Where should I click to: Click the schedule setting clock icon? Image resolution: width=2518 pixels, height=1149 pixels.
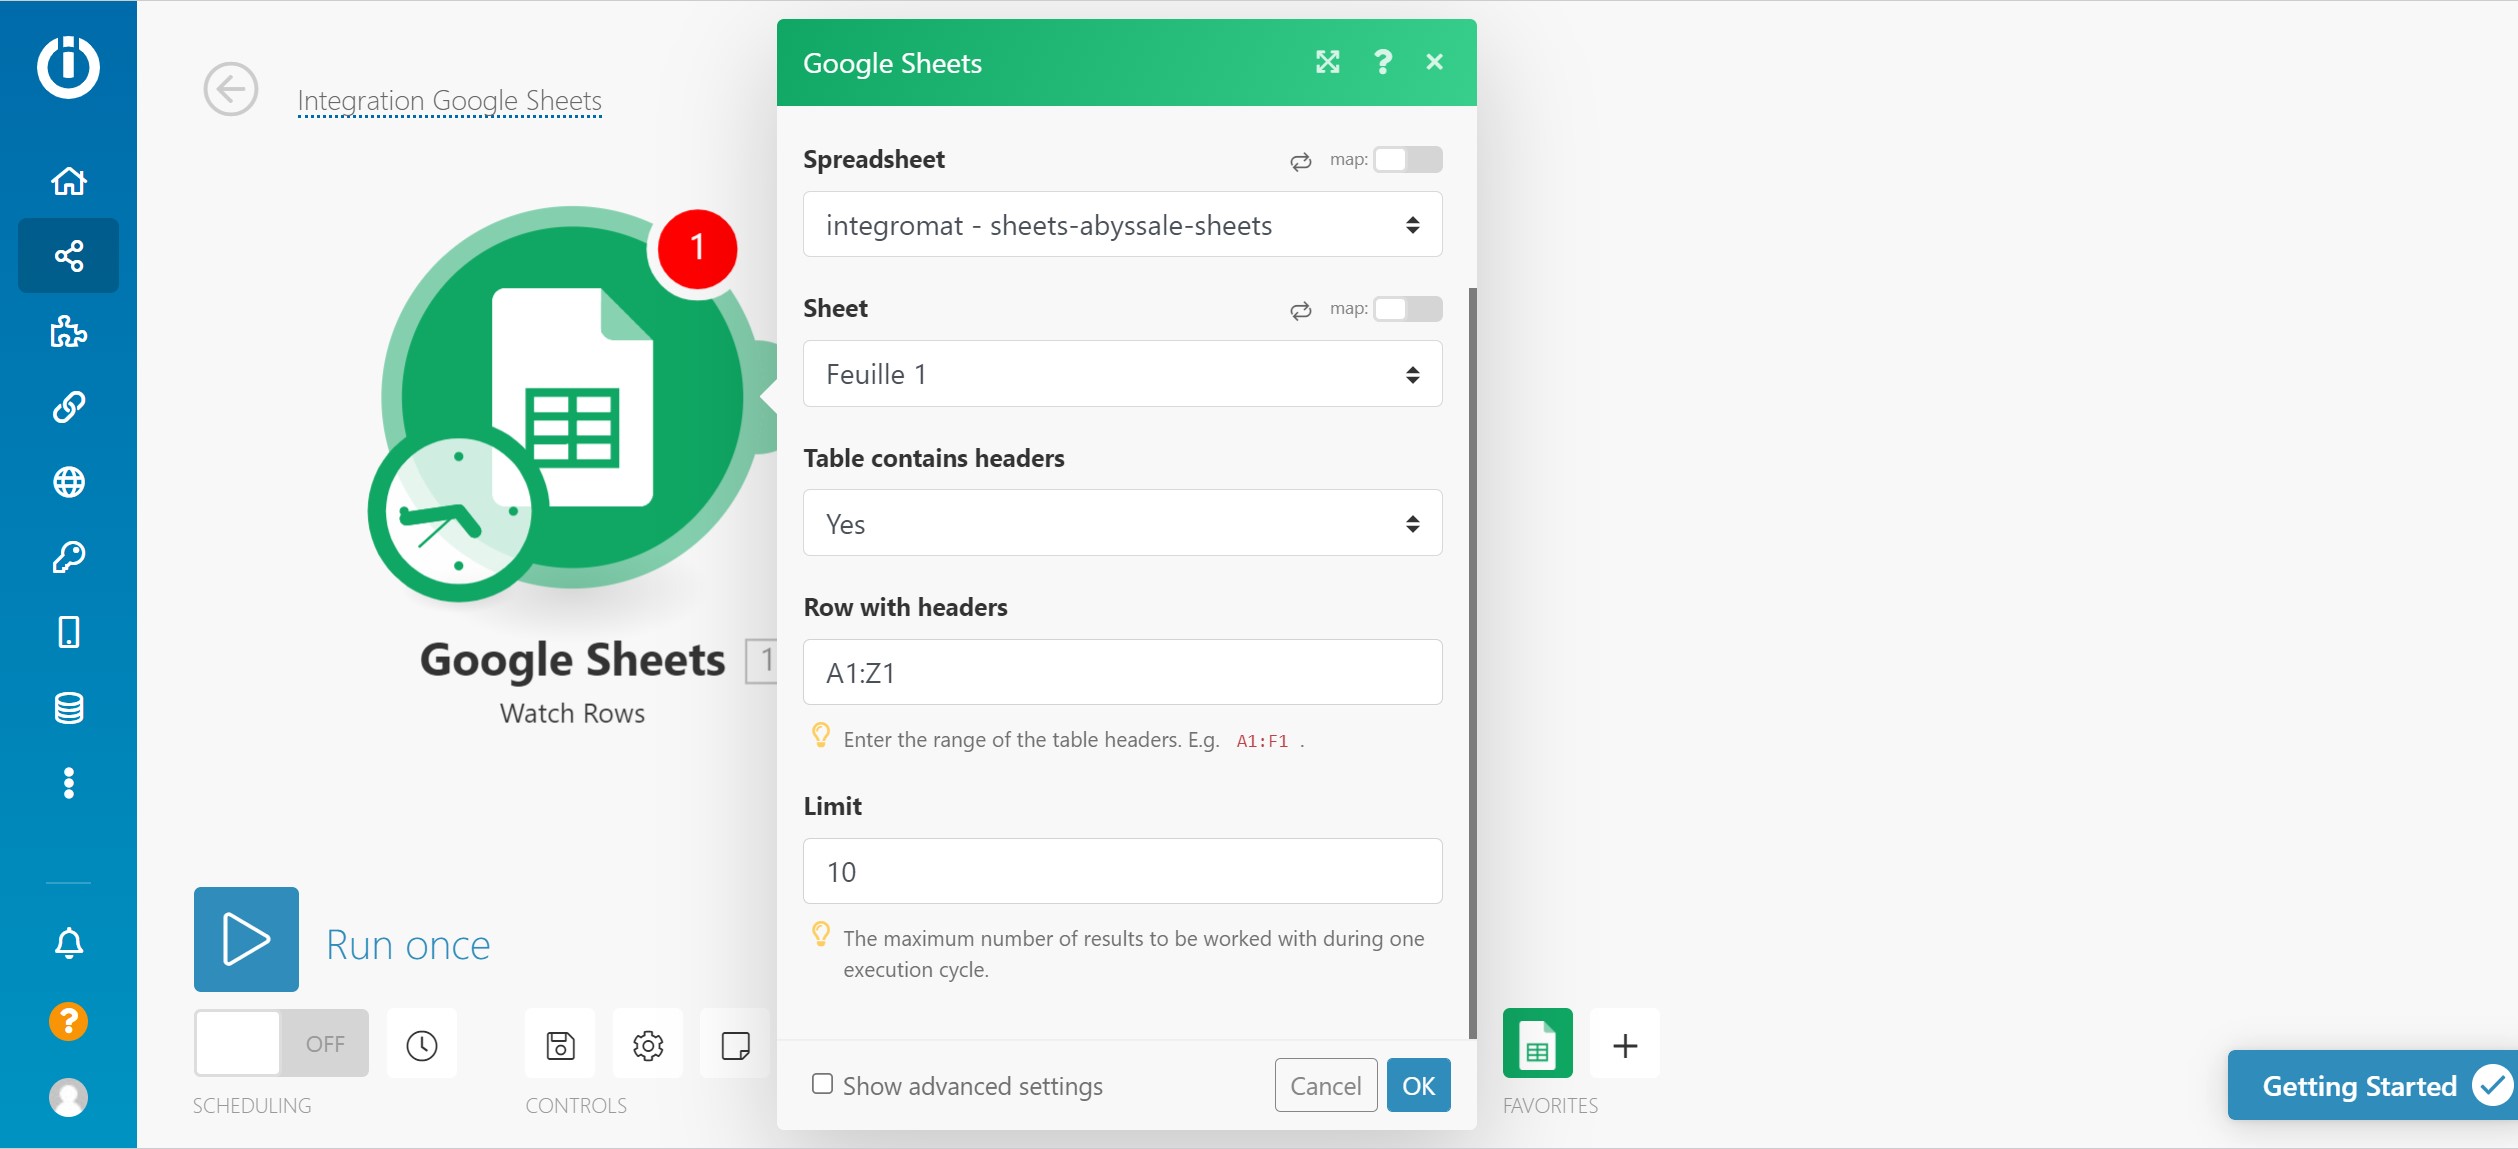tap(421, 1045)
